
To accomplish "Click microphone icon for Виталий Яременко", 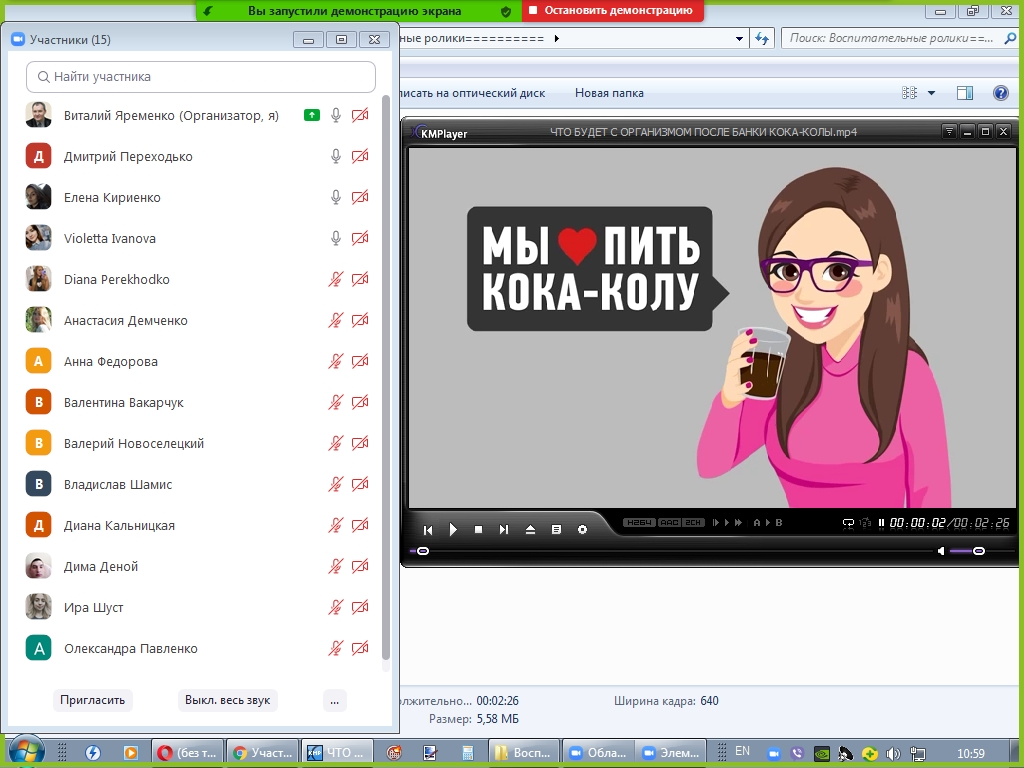I will (x=336, y=116).
